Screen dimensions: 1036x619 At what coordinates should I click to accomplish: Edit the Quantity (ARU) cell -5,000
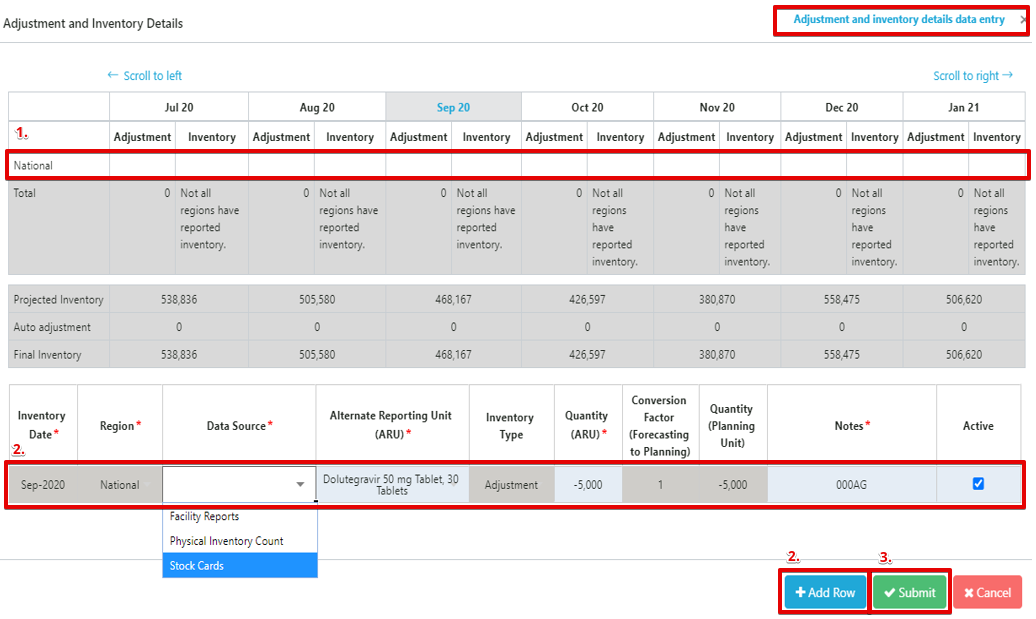click(588, 484)
